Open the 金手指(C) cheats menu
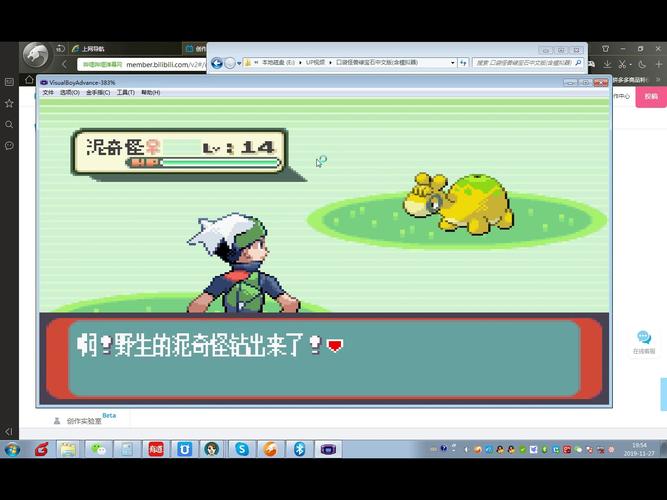The image size is (667, 500). point(98,92)
